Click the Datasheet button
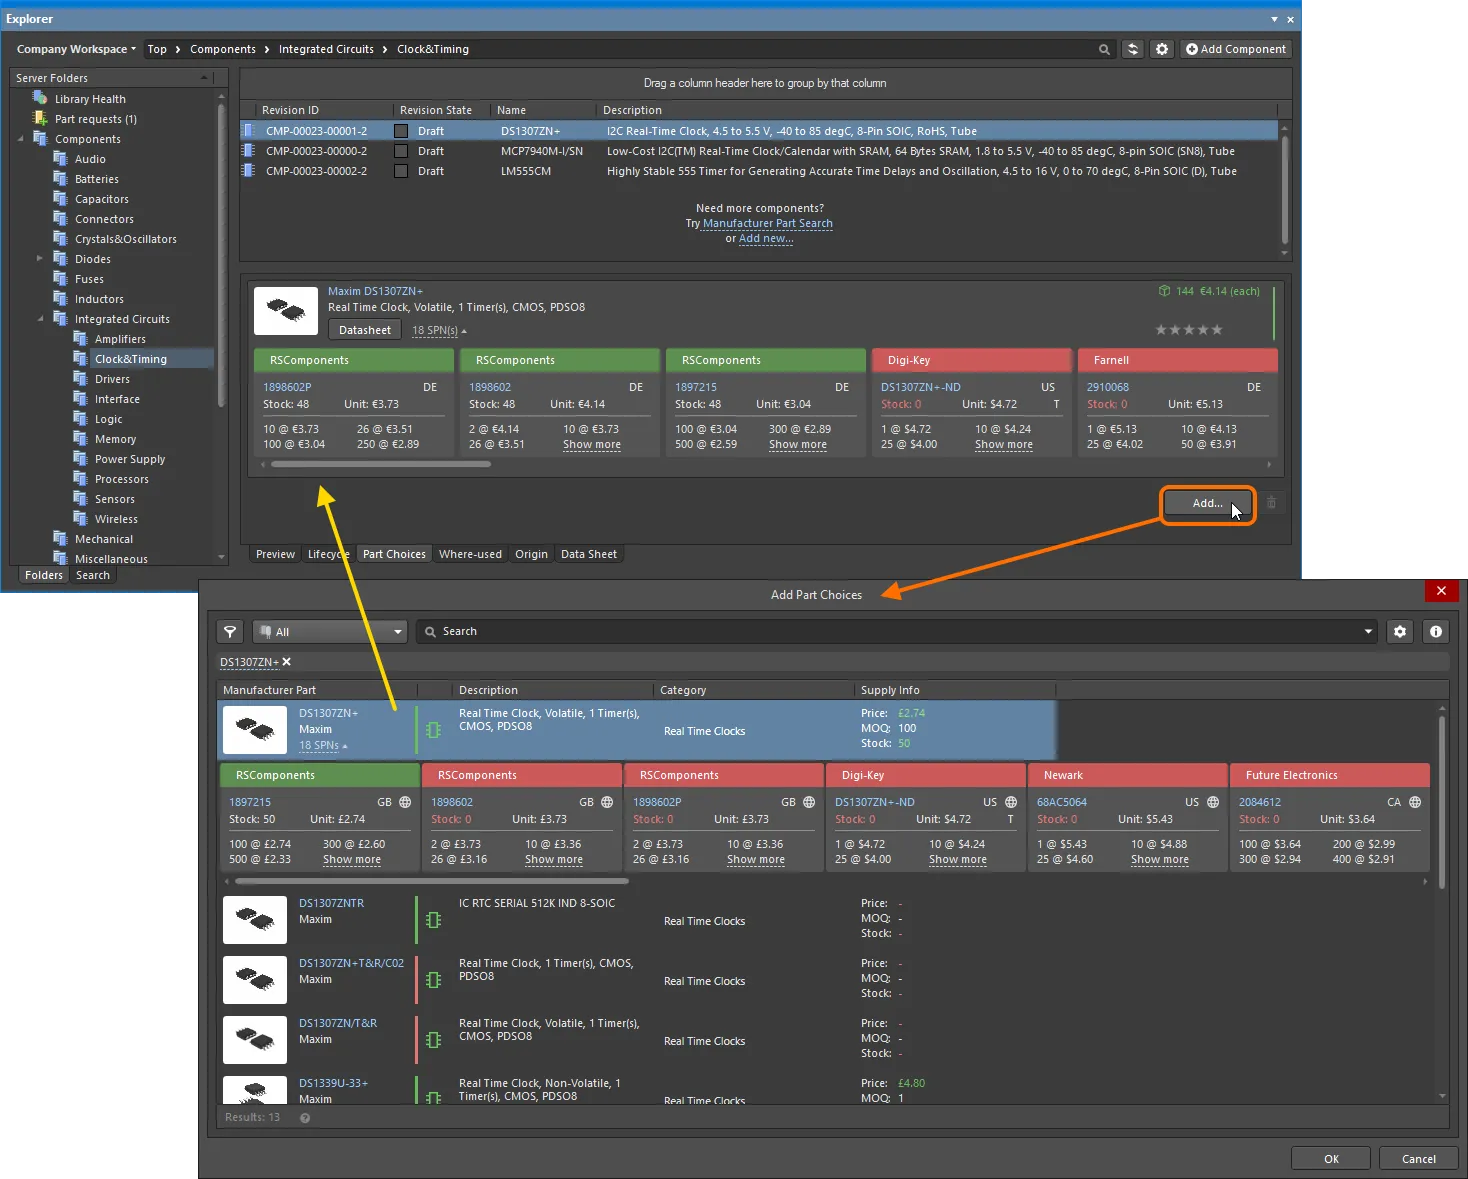The image size is (1468, 1179). click(x=365, y=330)
